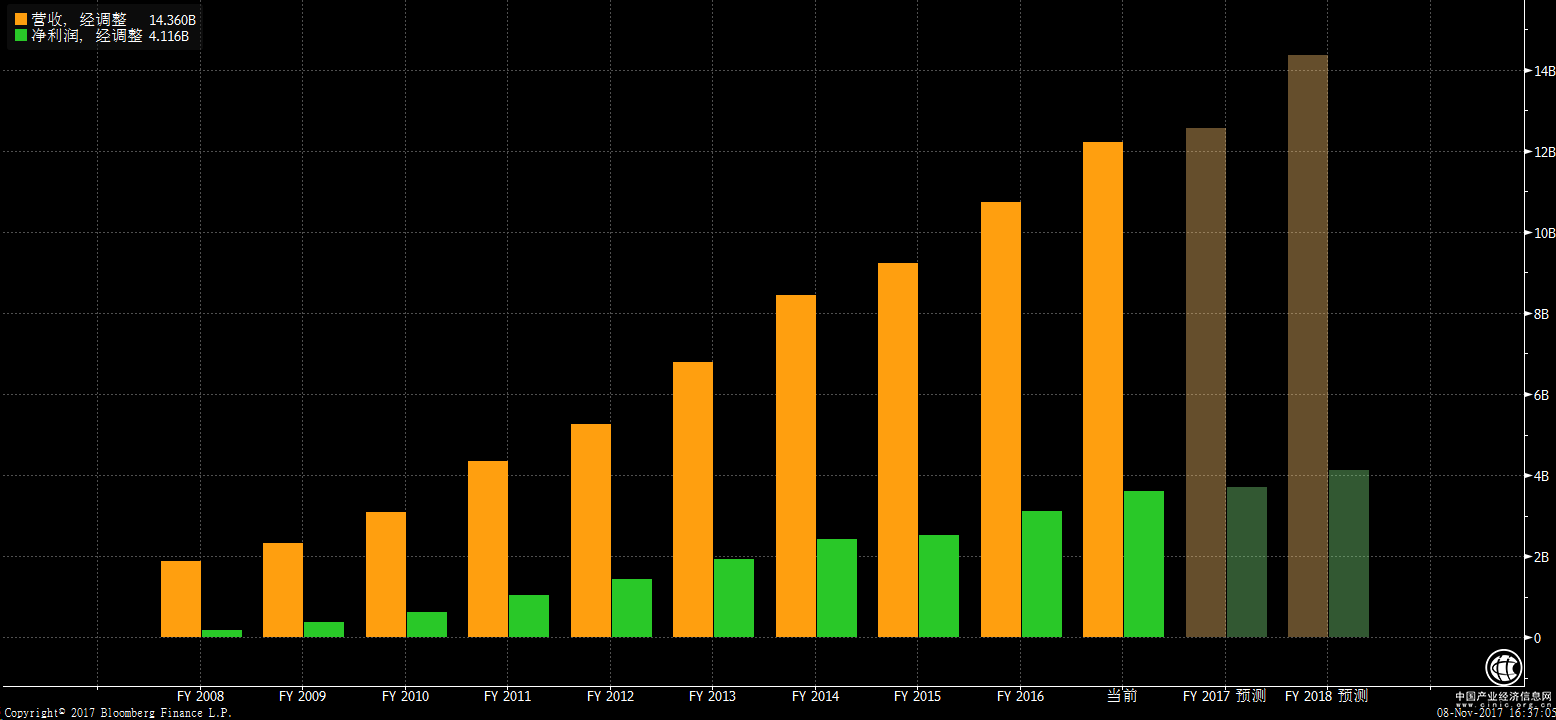Click the 当前 x-axis label
The width and height of the screenshot is (1556, 720).
point(1122,696)
